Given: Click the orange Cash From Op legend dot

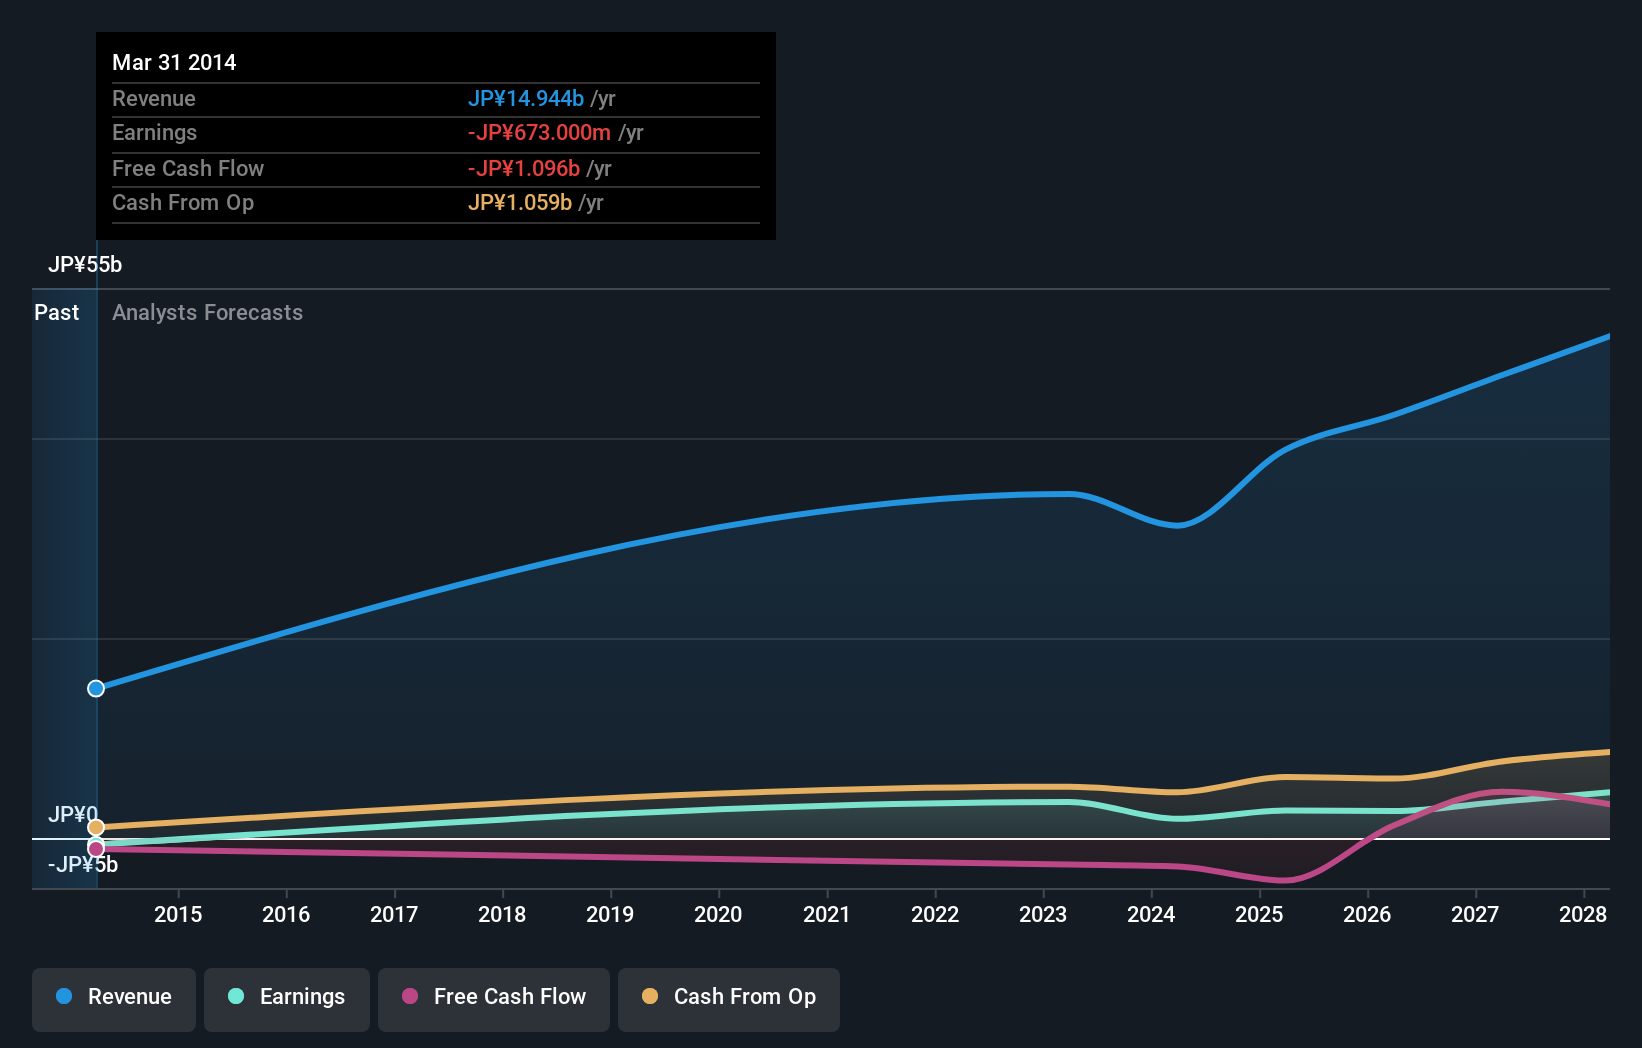Looking at the screenshot, I should click(651, 997).
